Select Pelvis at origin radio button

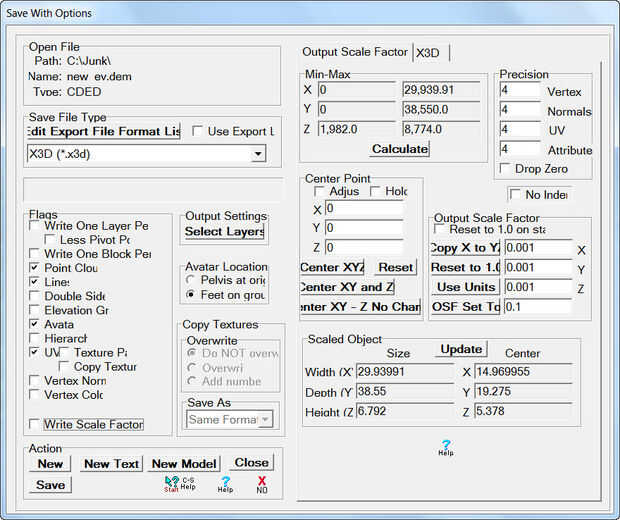click(191, 280)
